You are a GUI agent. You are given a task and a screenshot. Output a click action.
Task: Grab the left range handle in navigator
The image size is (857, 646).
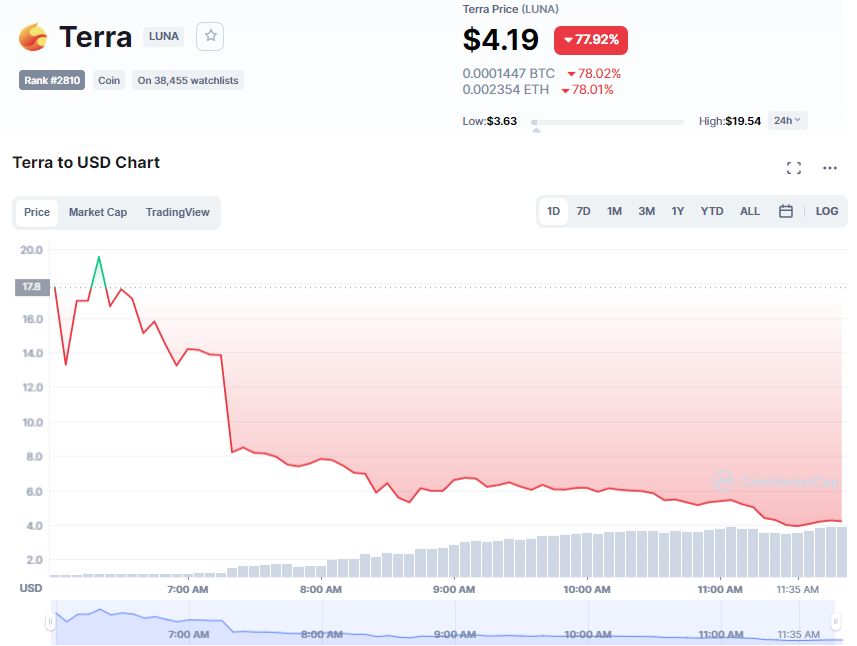click(x=50, y=622)
